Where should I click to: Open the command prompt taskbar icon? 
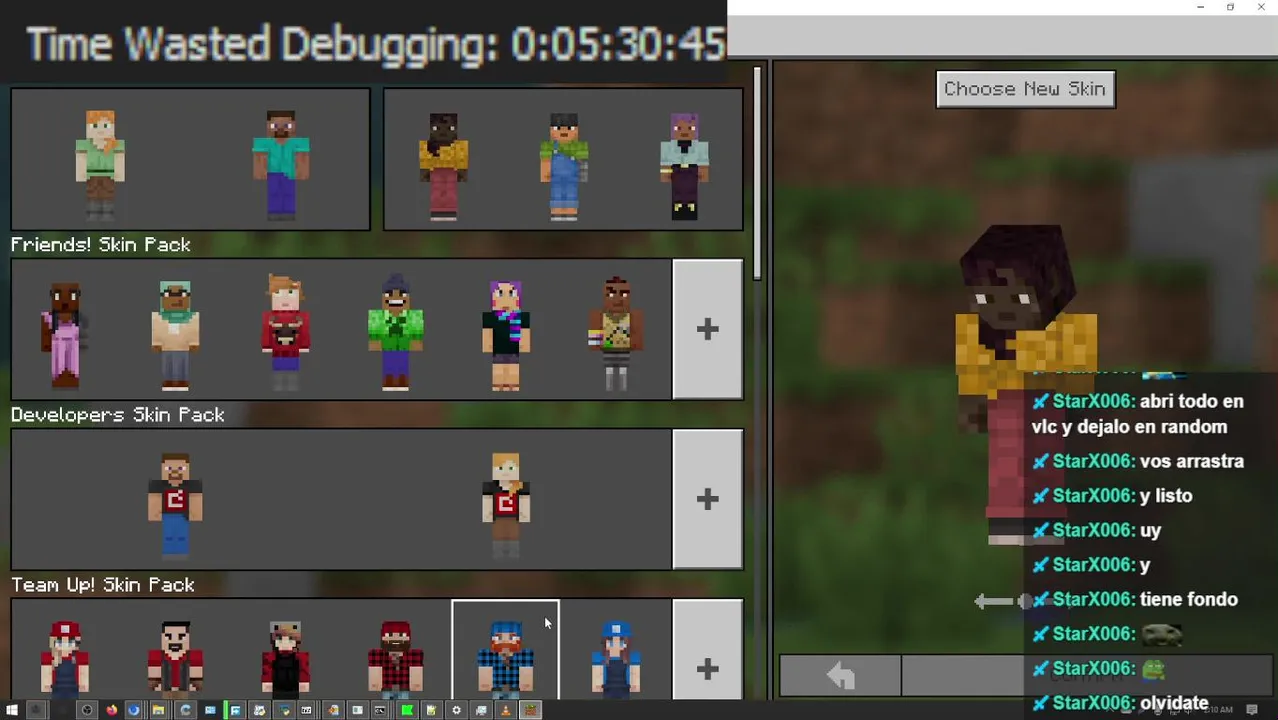381,710
